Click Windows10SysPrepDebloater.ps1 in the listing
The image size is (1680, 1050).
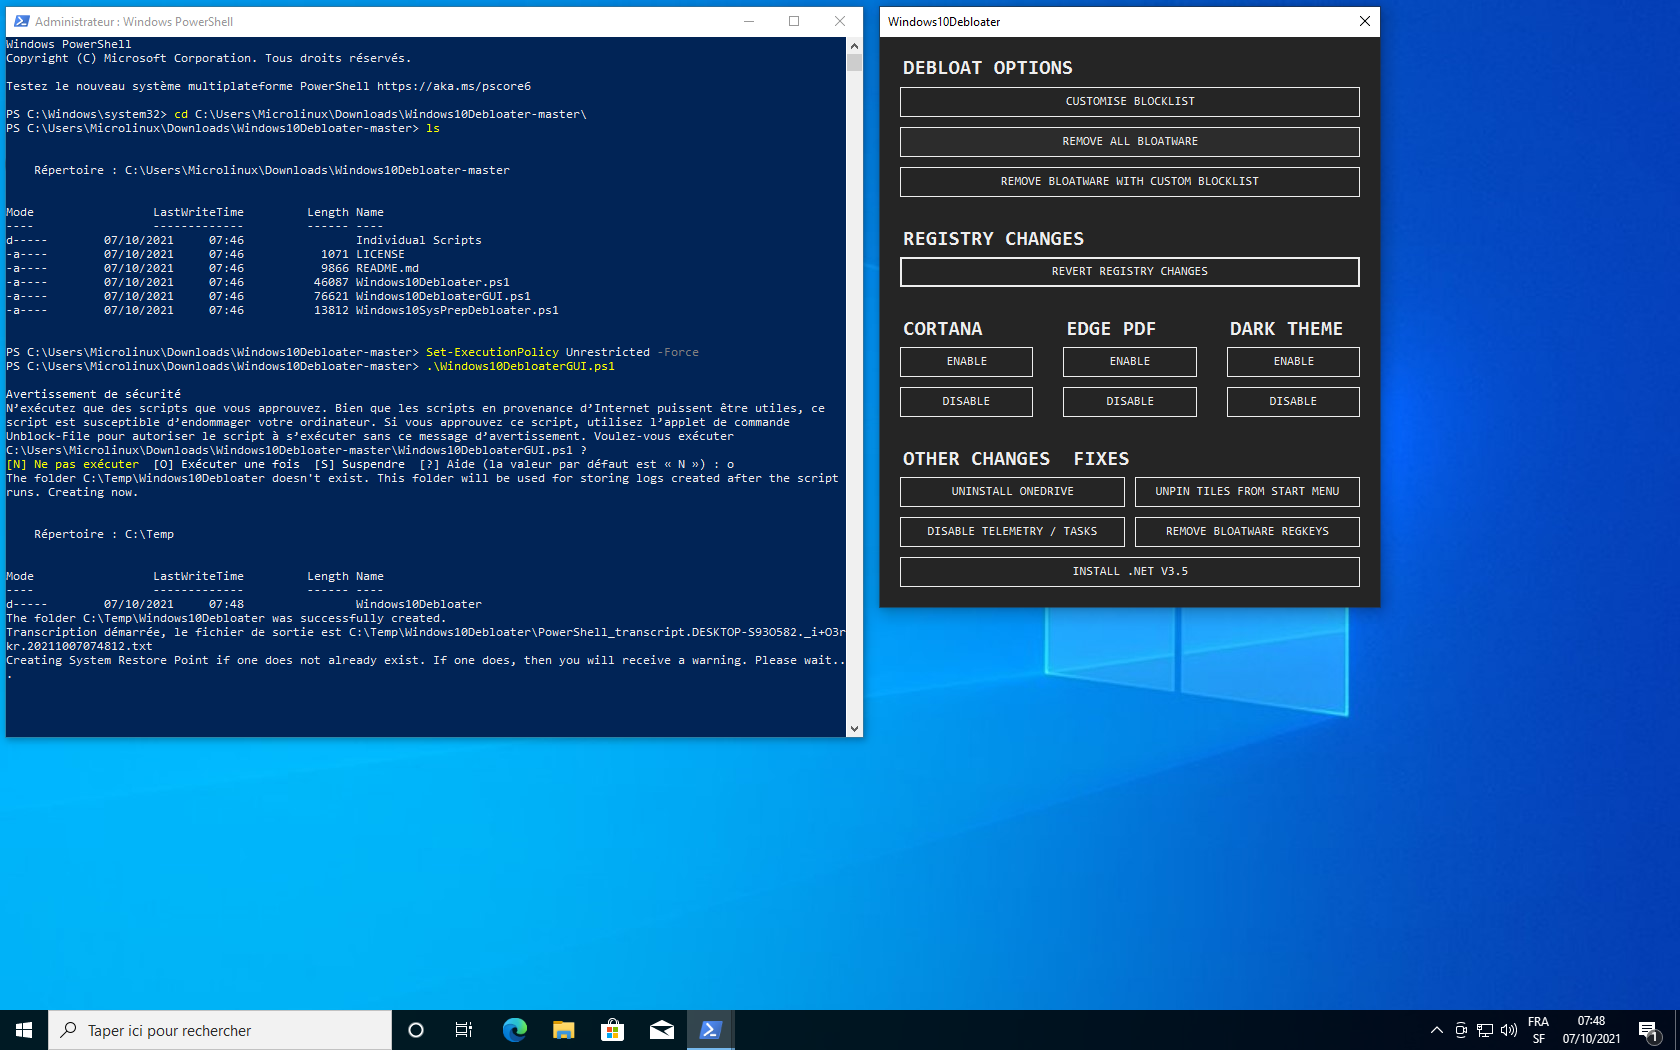coord(457,311)
